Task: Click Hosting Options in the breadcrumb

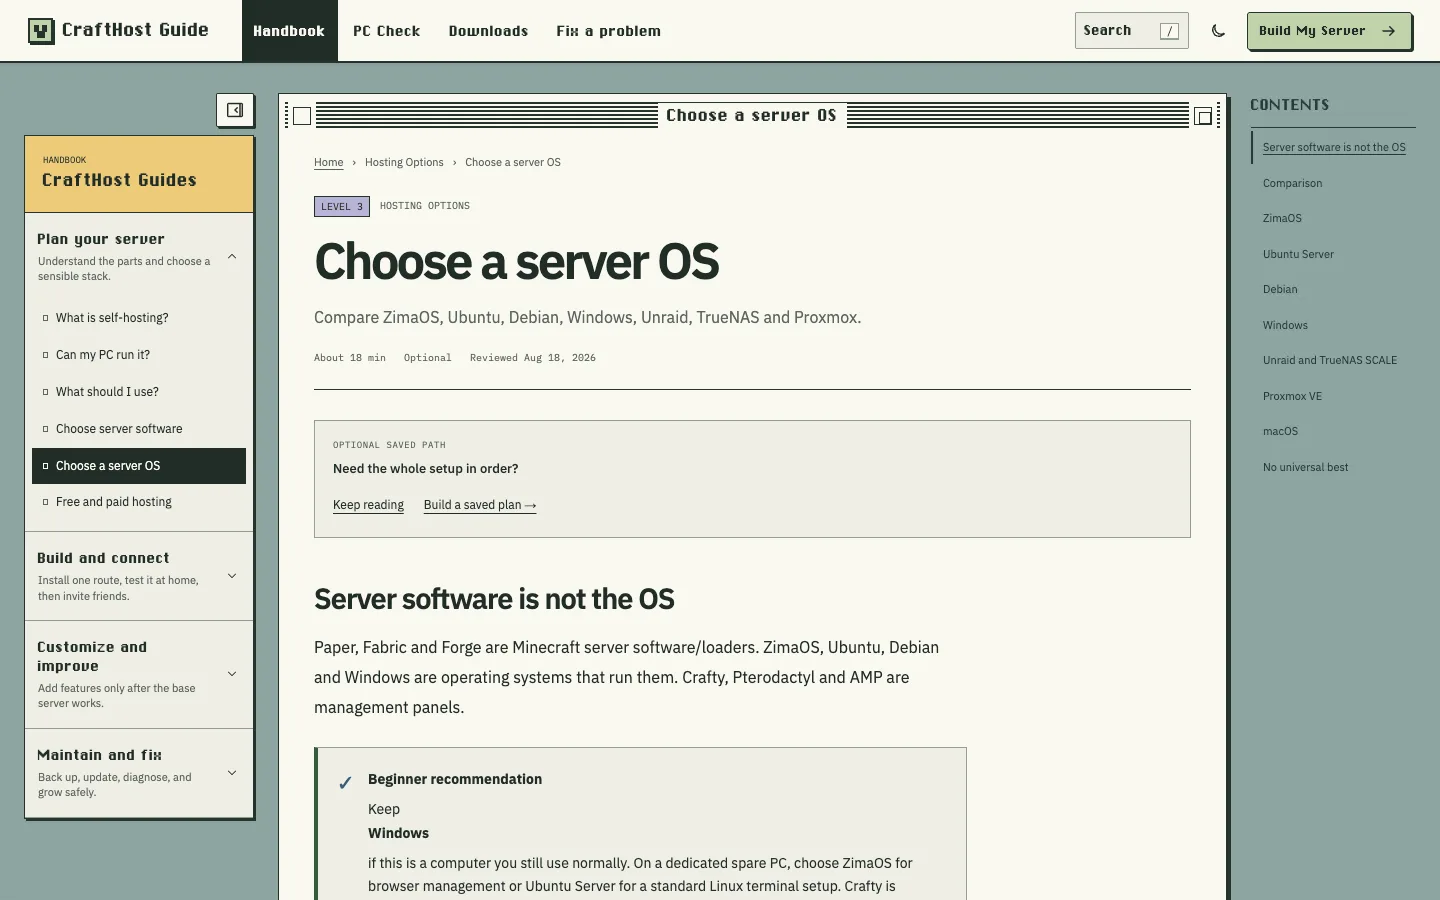Action: 404,163
